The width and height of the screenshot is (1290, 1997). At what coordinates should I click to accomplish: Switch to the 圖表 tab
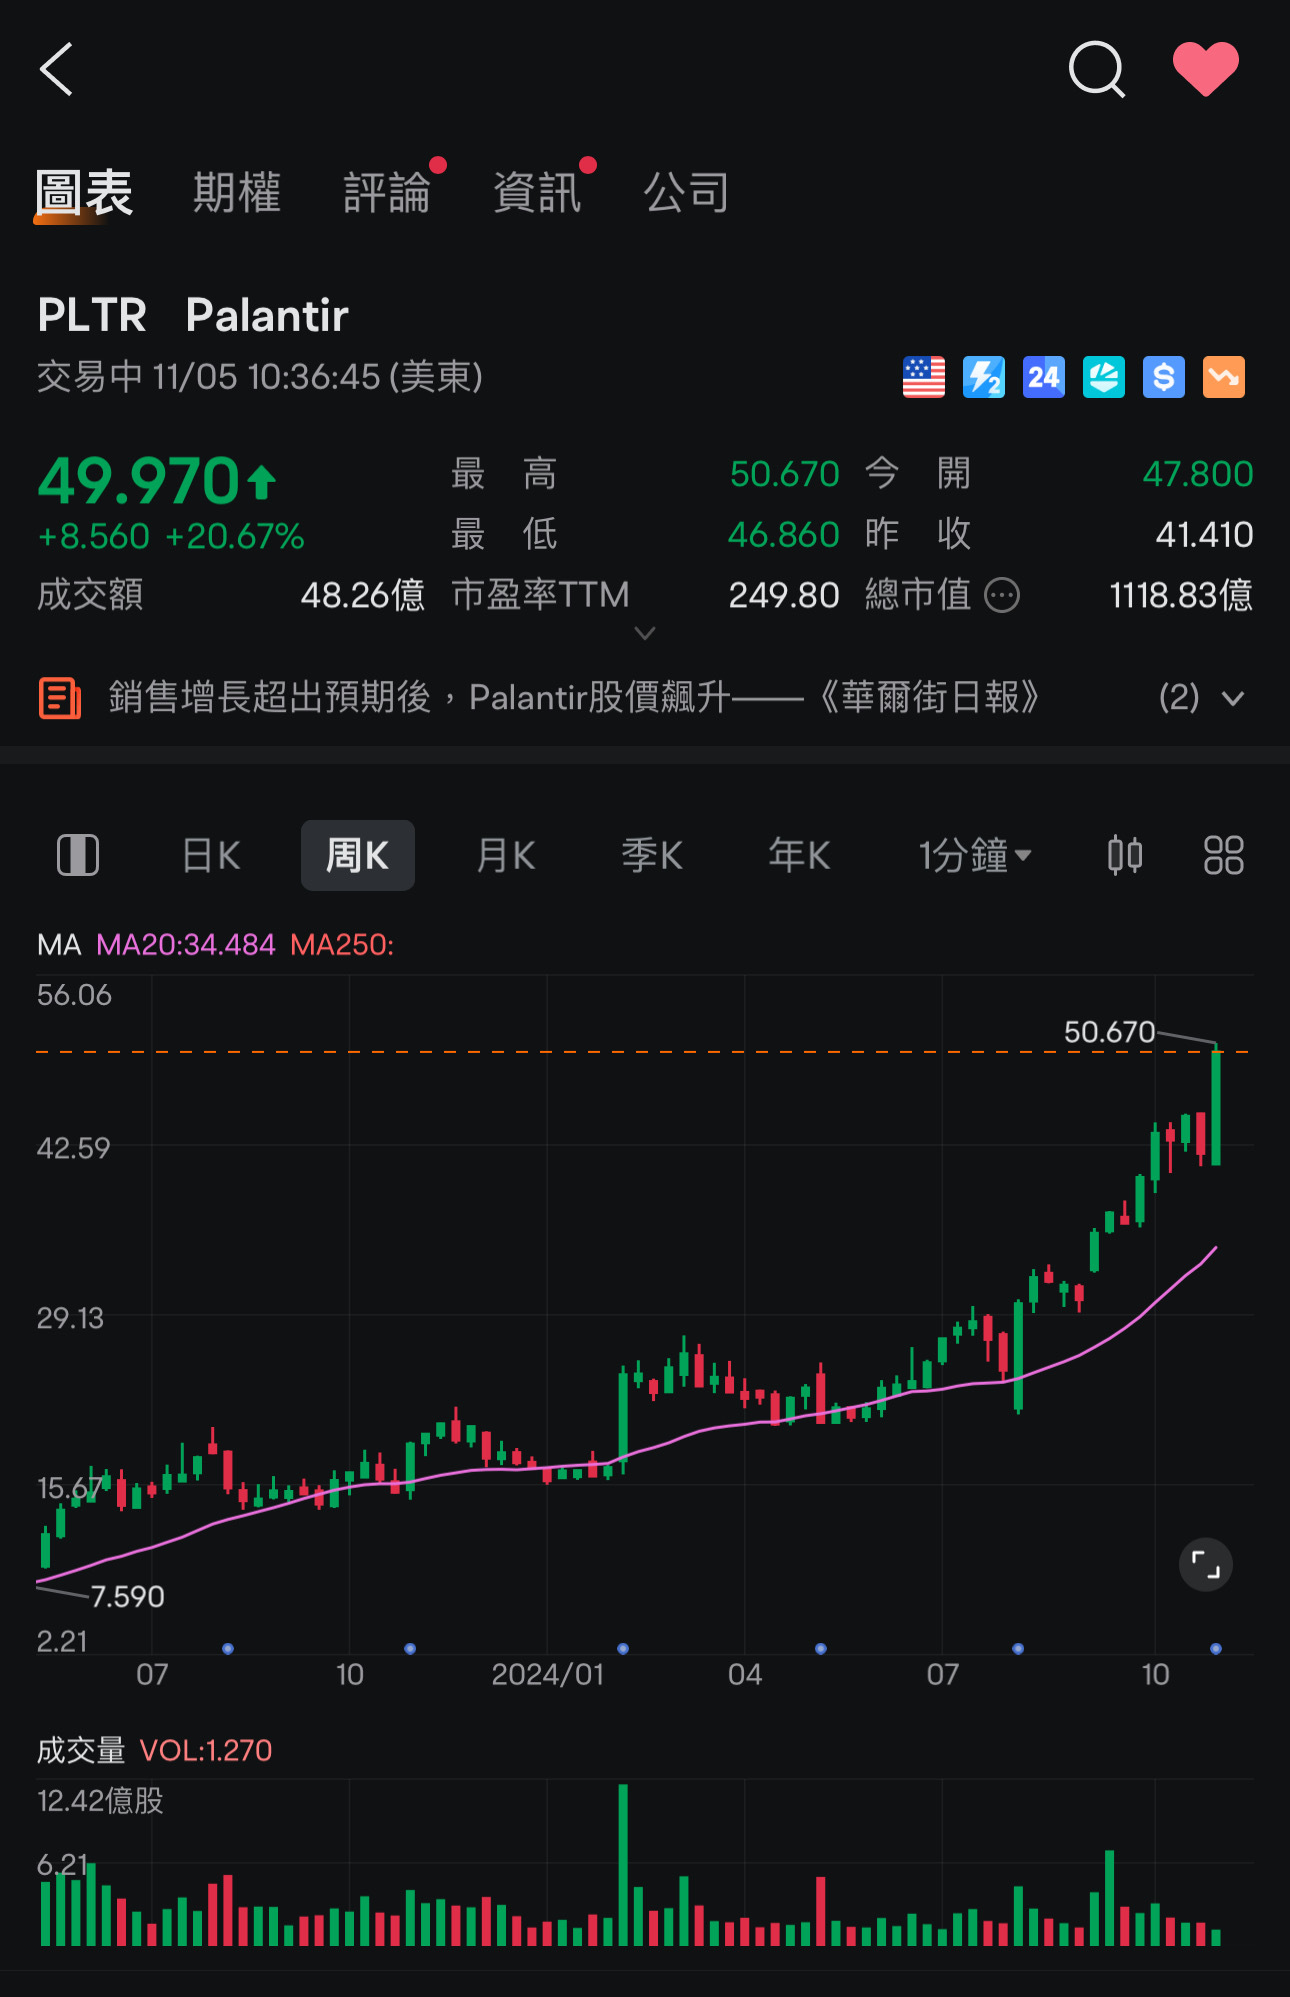coord(84,192)
